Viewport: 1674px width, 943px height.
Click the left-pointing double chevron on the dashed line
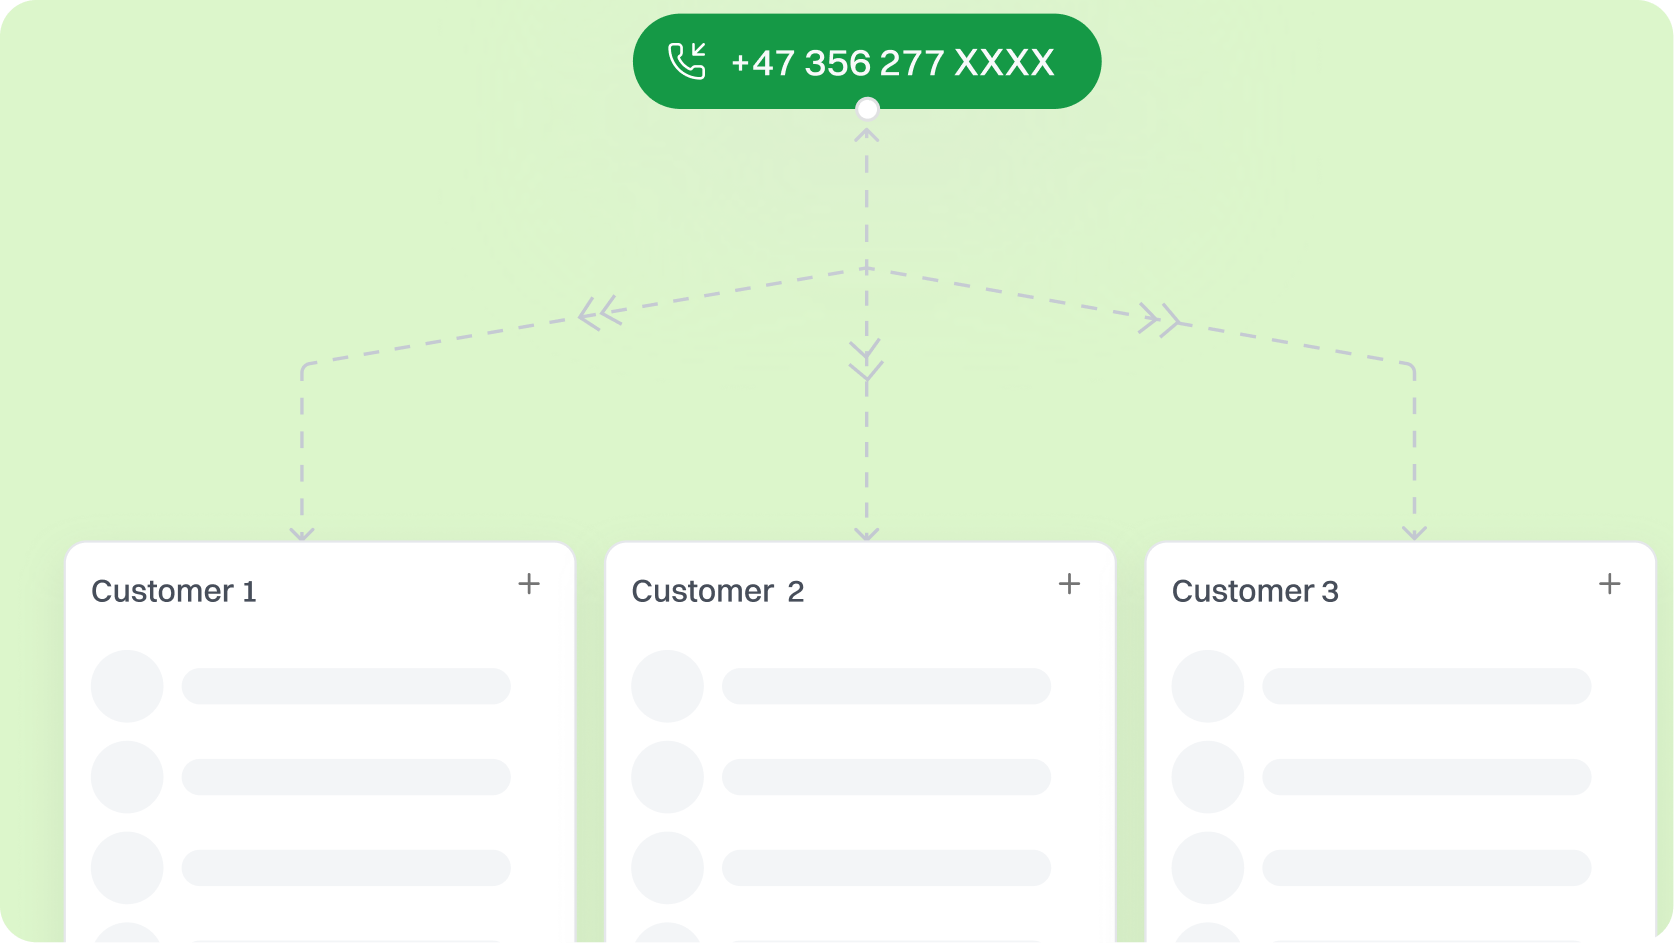click(602, 313)
